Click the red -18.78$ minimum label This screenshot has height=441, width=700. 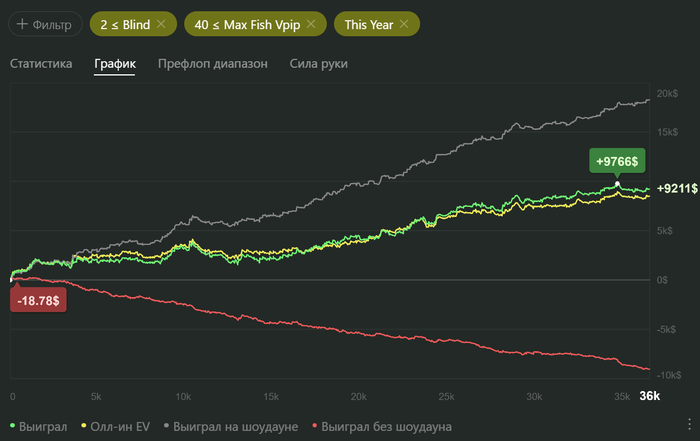39,300
